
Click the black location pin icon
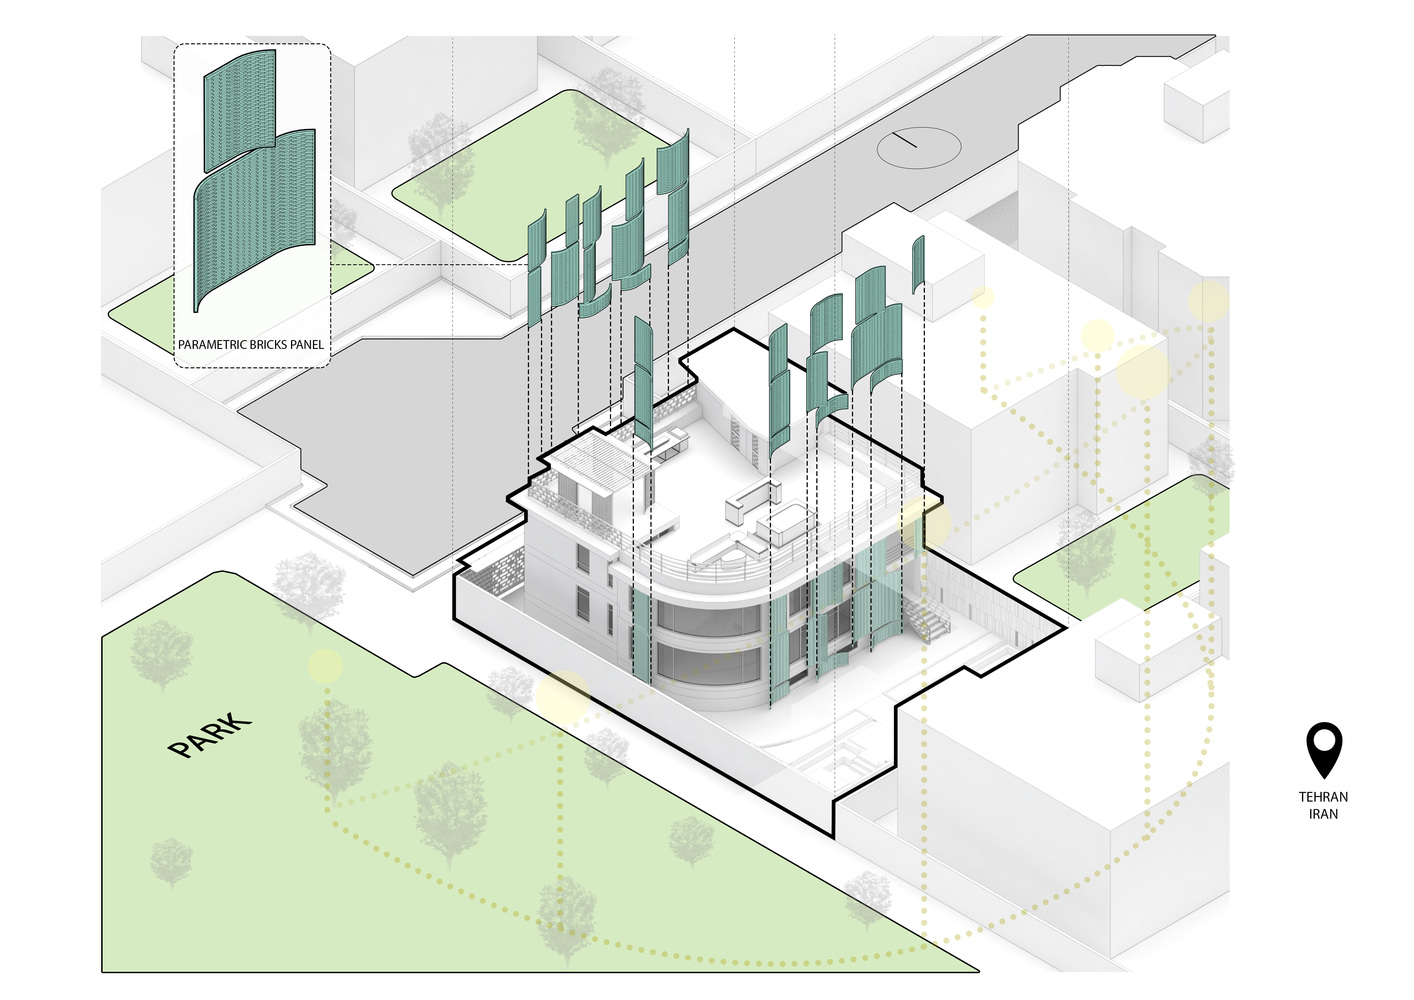1324,748
